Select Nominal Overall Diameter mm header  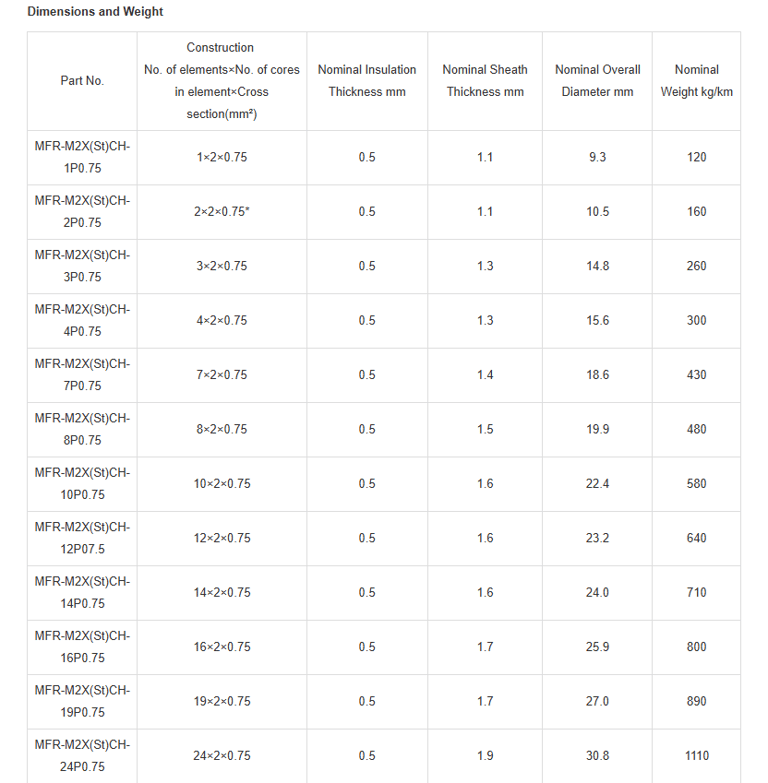(597, 81)
